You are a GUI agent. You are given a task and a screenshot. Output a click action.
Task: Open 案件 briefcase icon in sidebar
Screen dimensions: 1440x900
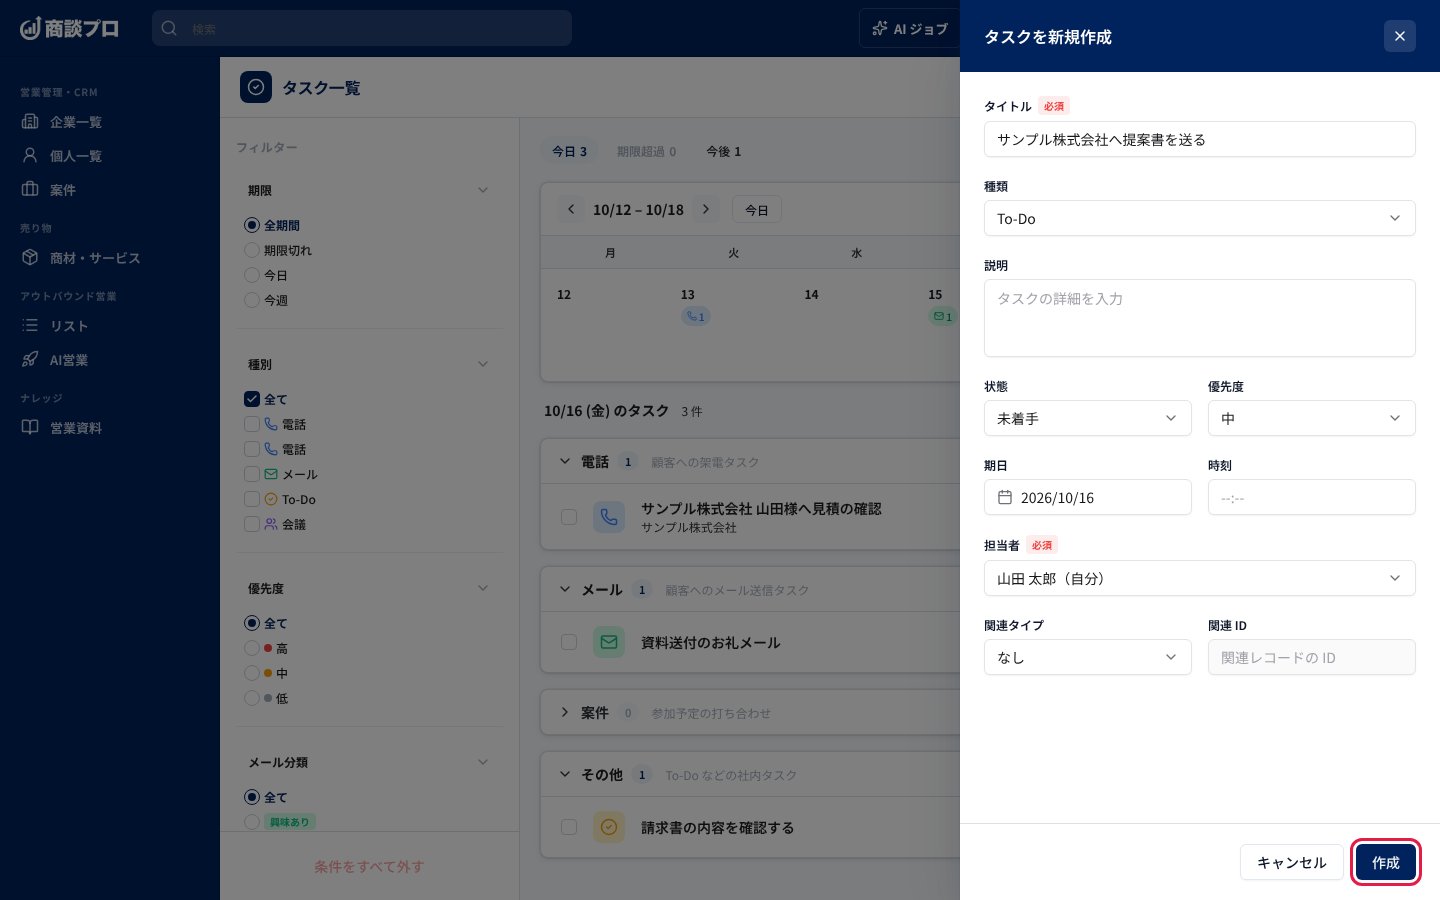pos(30,190)
